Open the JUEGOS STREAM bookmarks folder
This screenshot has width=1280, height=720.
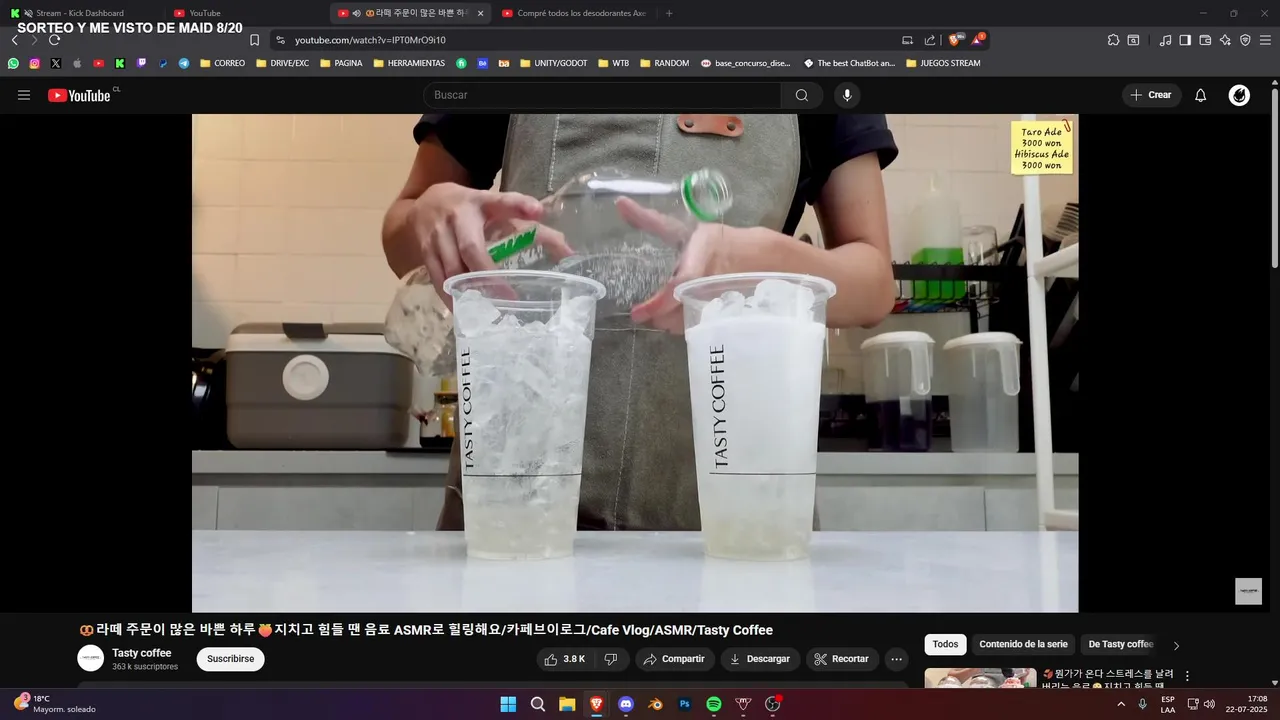pos(943,63)
